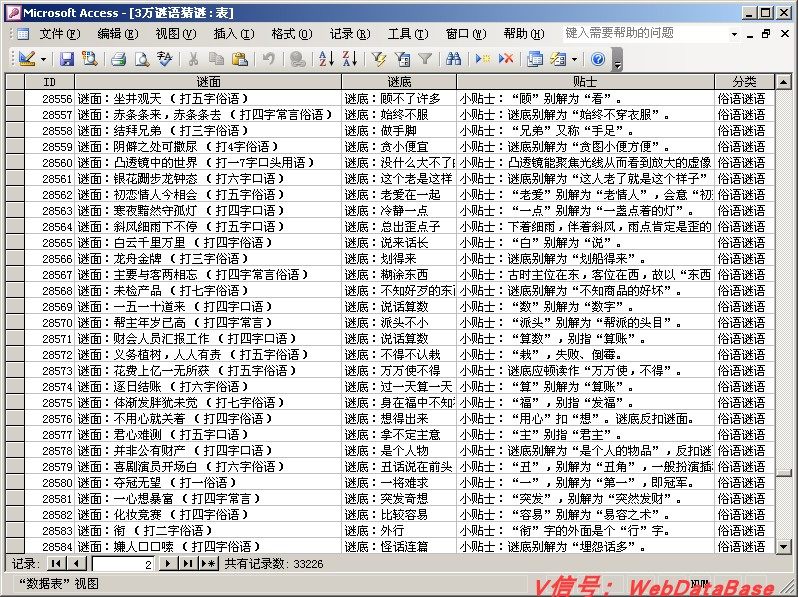Click cell 谜底：顾不了许多
The height and width of the screenshot is (597, 798).
[400, 98]
